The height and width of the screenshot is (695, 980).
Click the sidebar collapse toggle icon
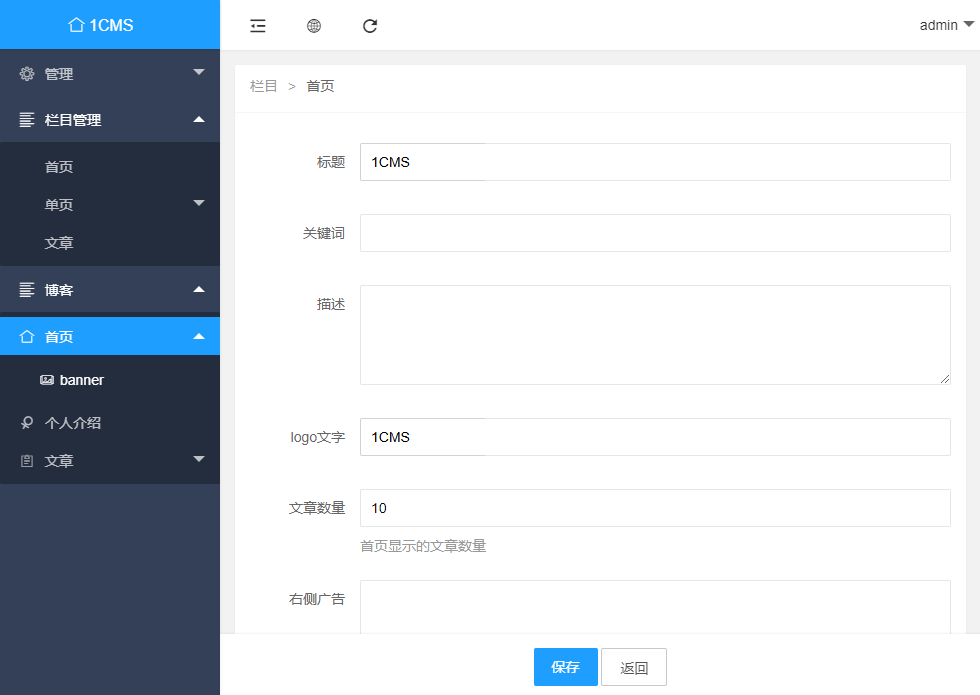(x=258, y=26)
